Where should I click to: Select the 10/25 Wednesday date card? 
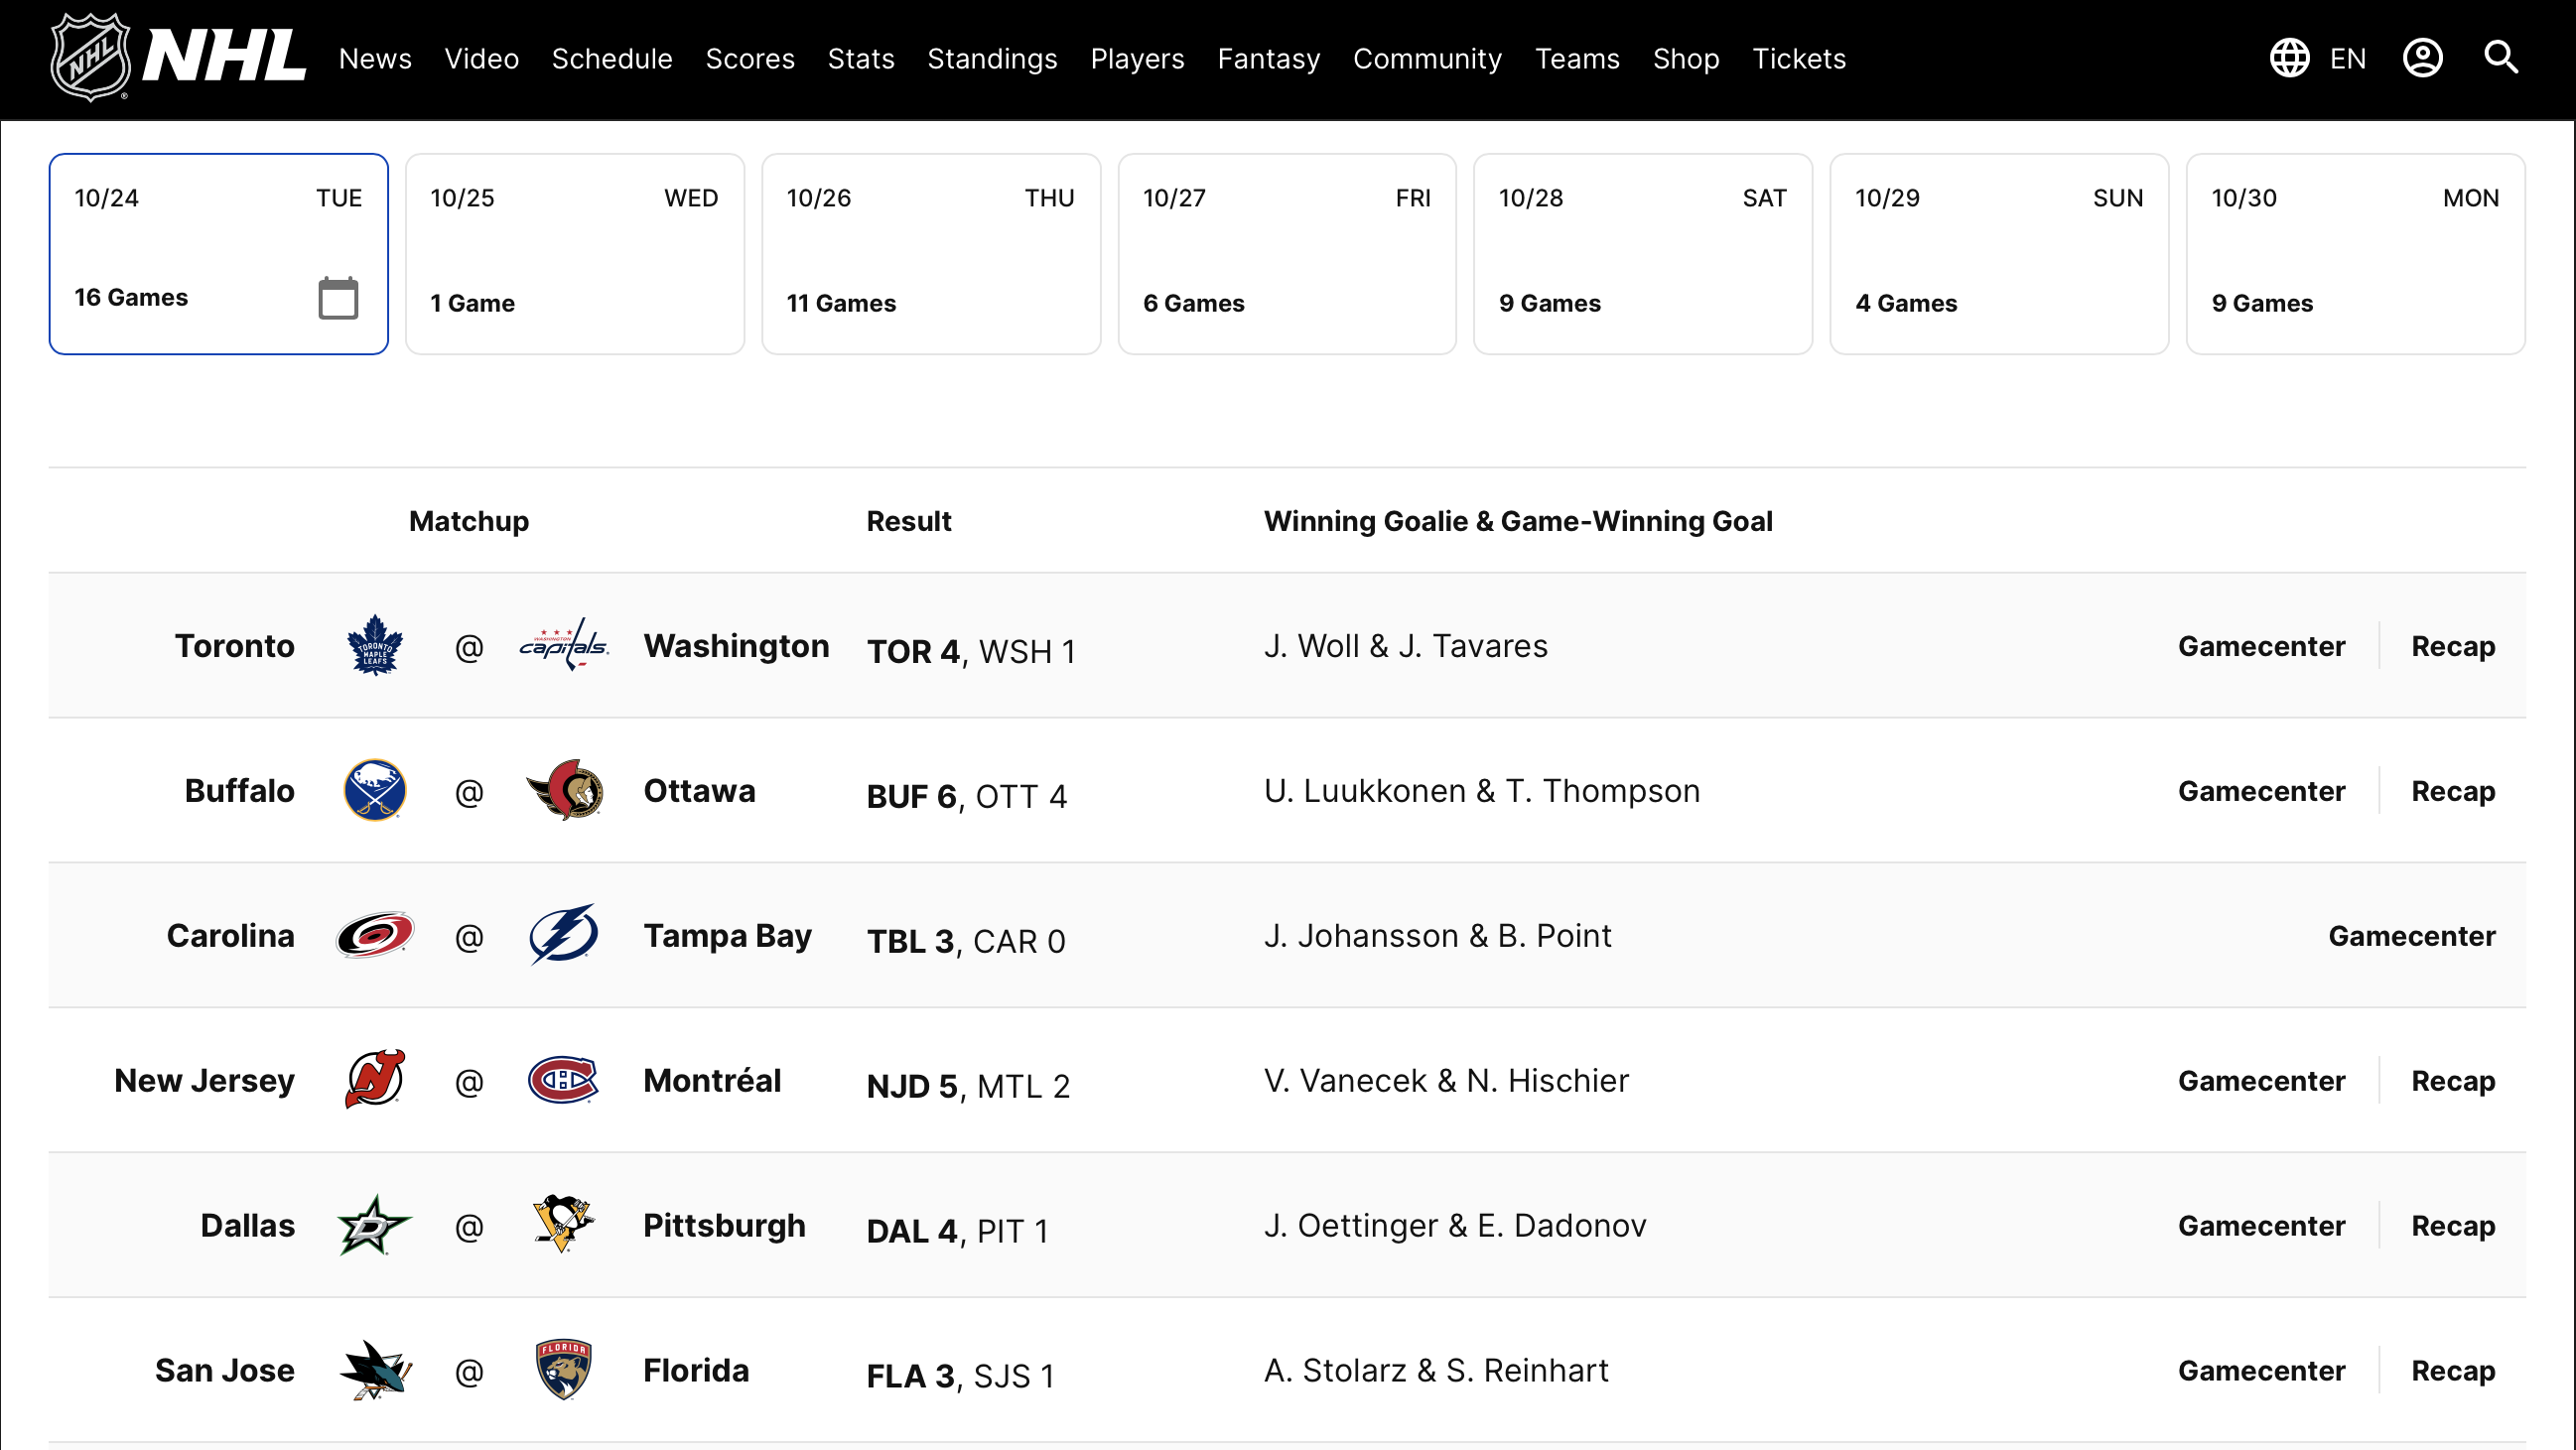(574, 253)
